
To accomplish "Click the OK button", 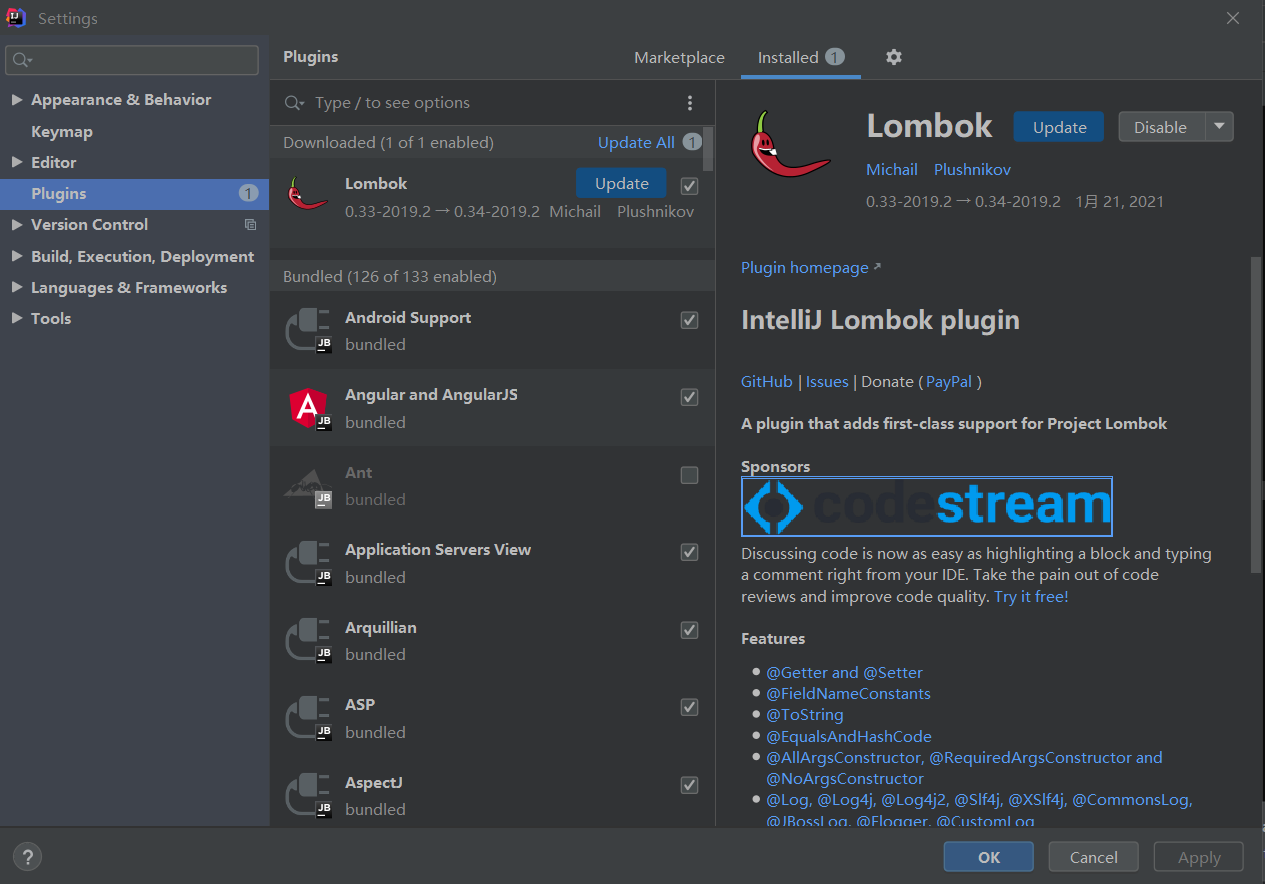I will coord(989,857).
